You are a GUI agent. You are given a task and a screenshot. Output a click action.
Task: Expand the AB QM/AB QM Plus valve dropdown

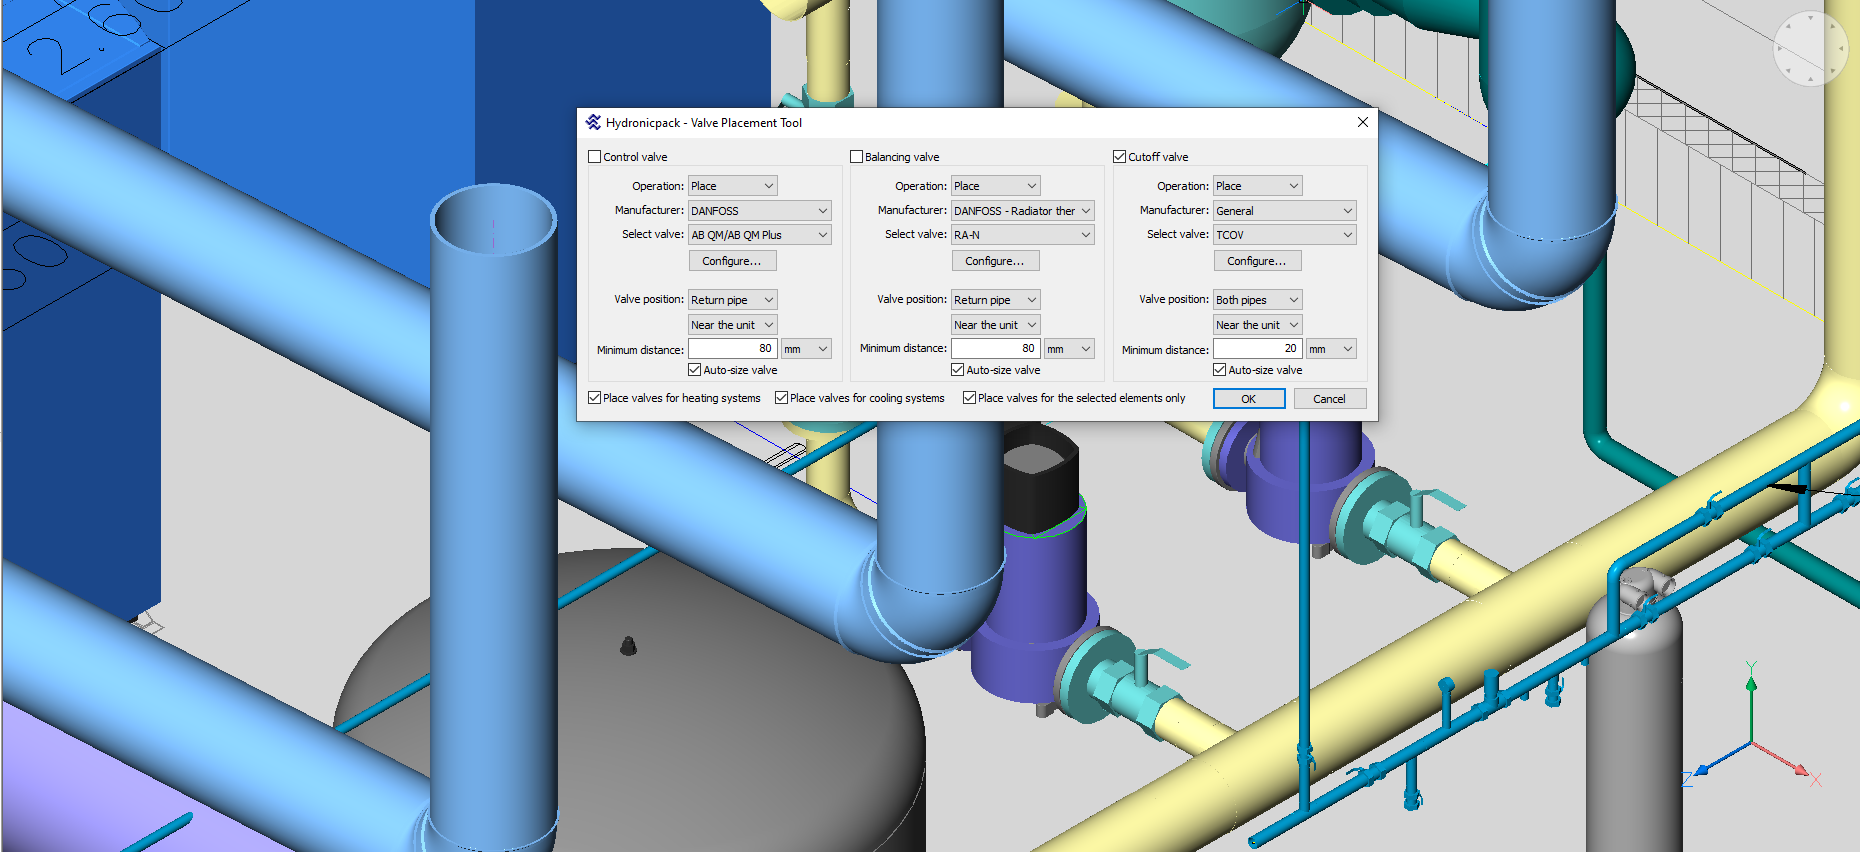(760, 235)
